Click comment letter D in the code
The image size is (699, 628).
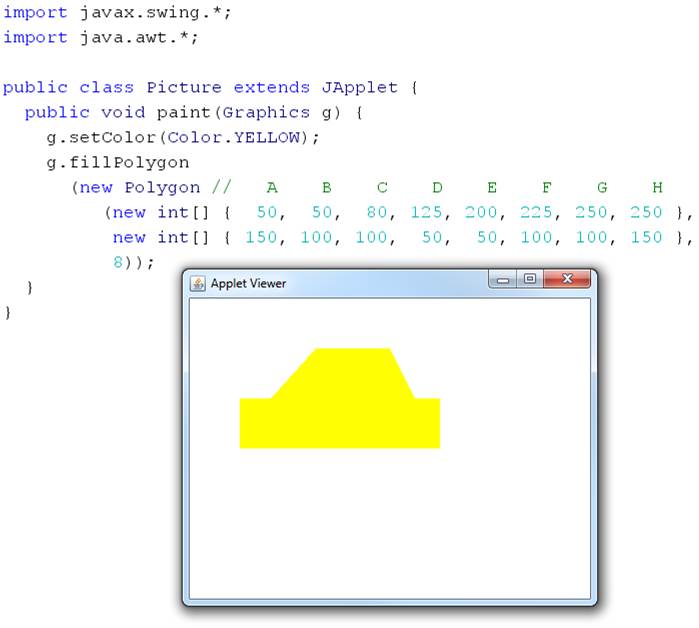pos(437,187)
